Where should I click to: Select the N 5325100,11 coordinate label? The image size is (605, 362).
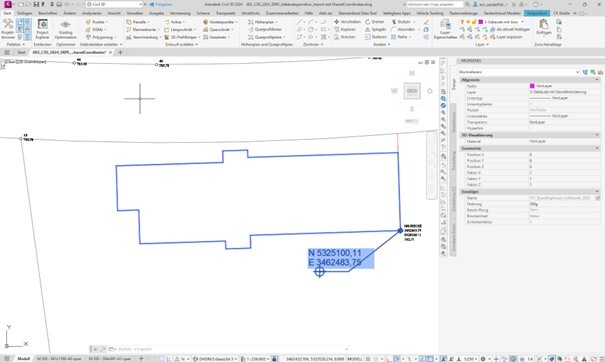pyautogui.click(x=335, y=253)
